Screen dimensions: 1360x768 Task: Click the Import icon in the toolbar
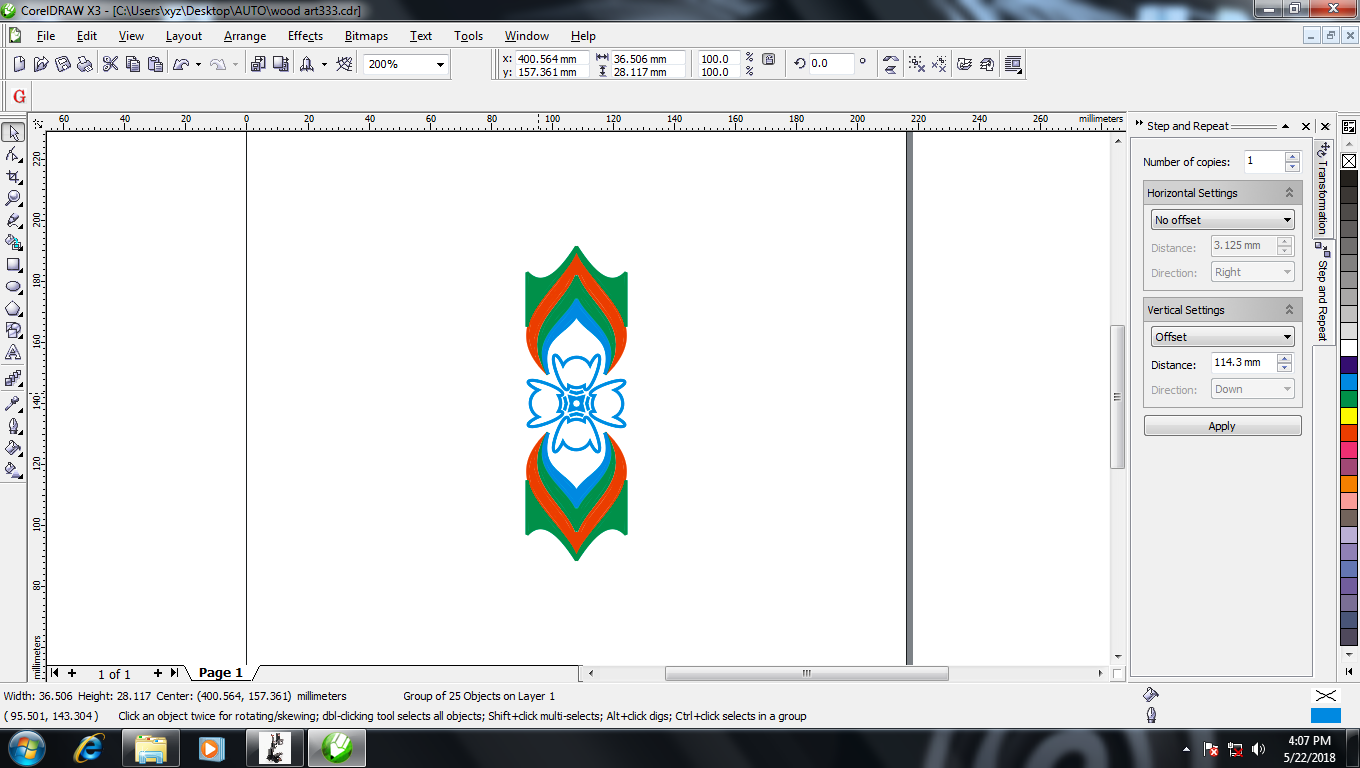point(258,64)
